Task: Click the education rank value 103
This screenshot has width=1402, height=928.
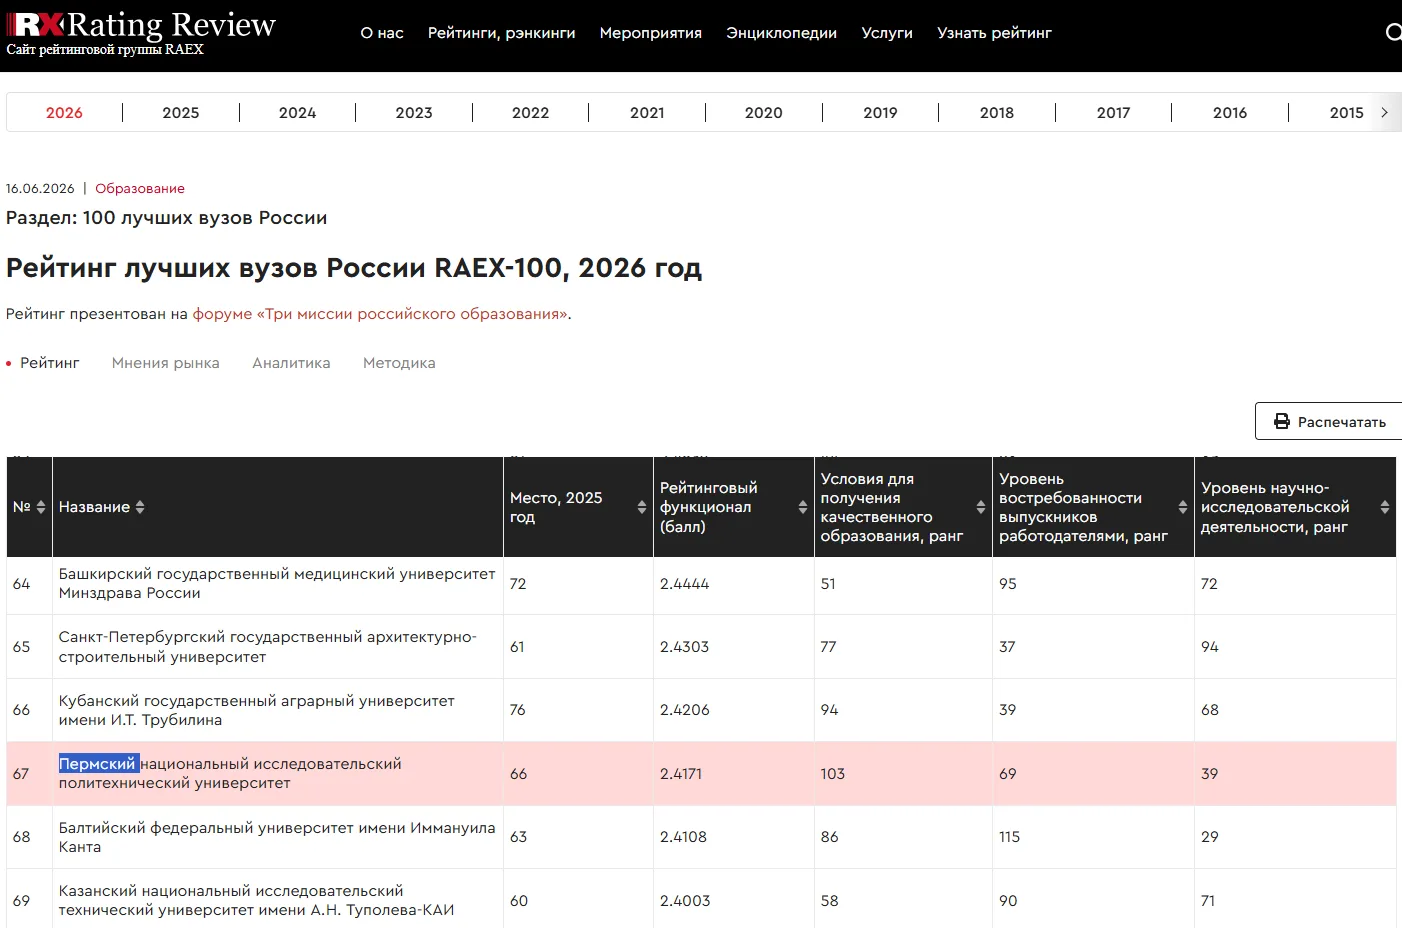Action: 833,774
